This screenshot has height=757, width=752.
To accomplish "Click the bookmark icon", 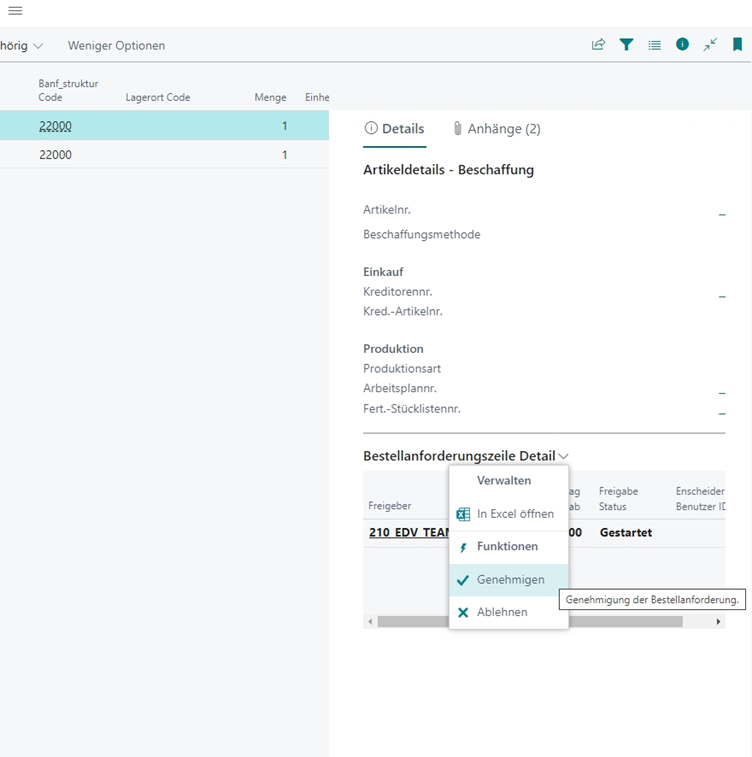I will pos(738,45).
